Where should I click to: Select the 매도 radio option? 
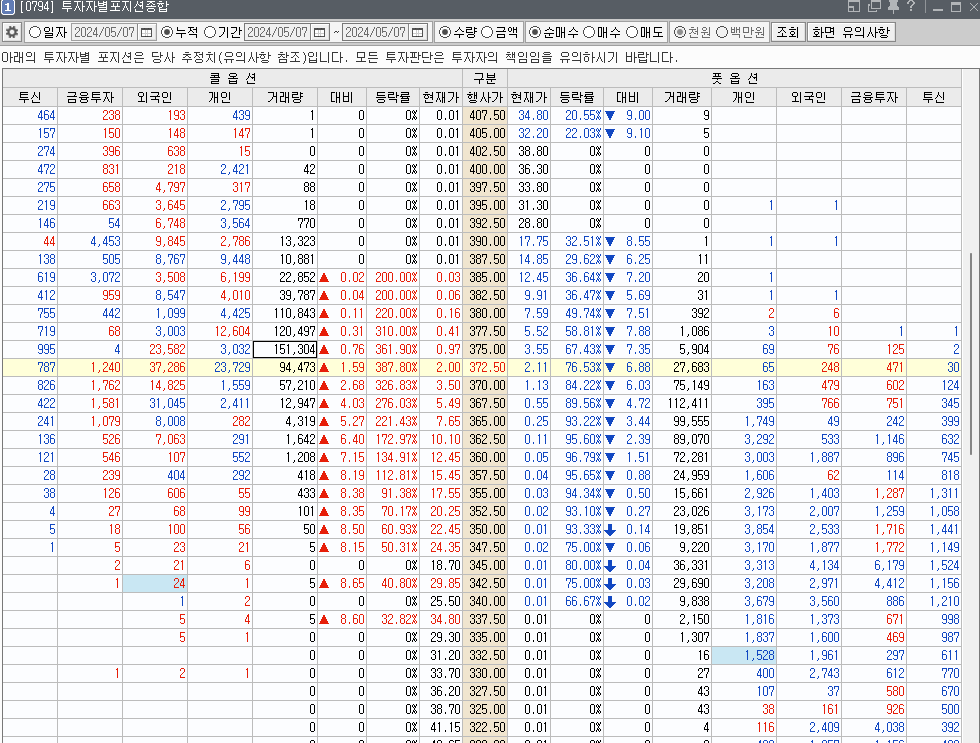point(631,32)
